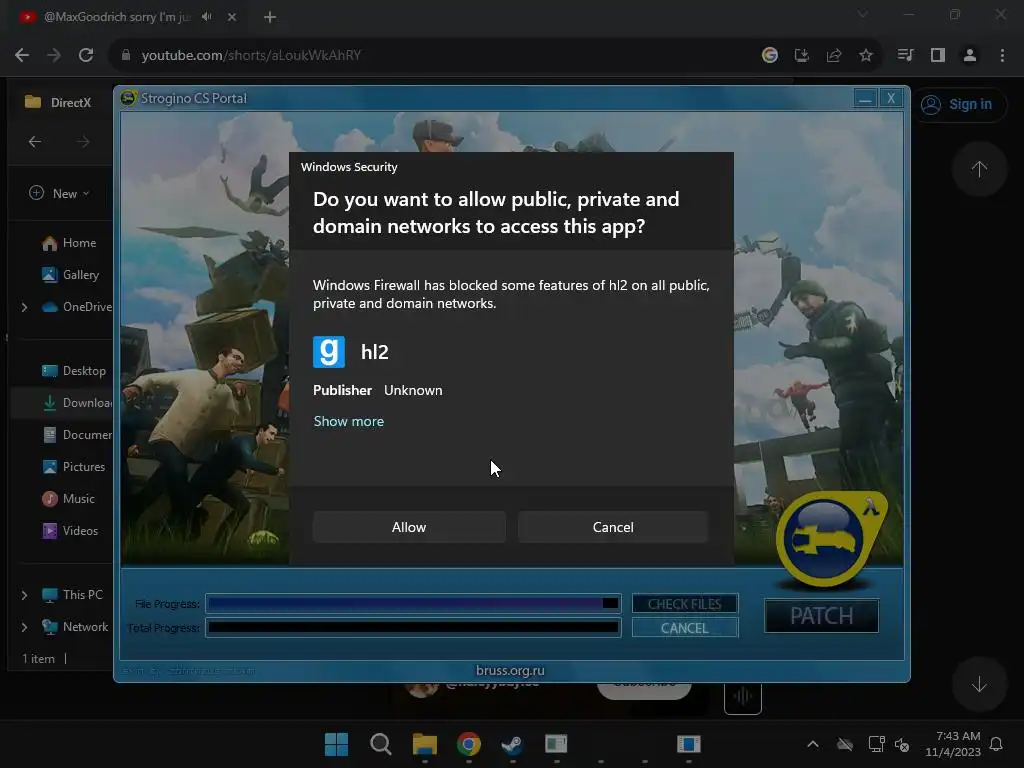Open Chrome profile icon
The width and height of the screenshot is (1024, 768).
pyautogui.click(x=970, y=56)
